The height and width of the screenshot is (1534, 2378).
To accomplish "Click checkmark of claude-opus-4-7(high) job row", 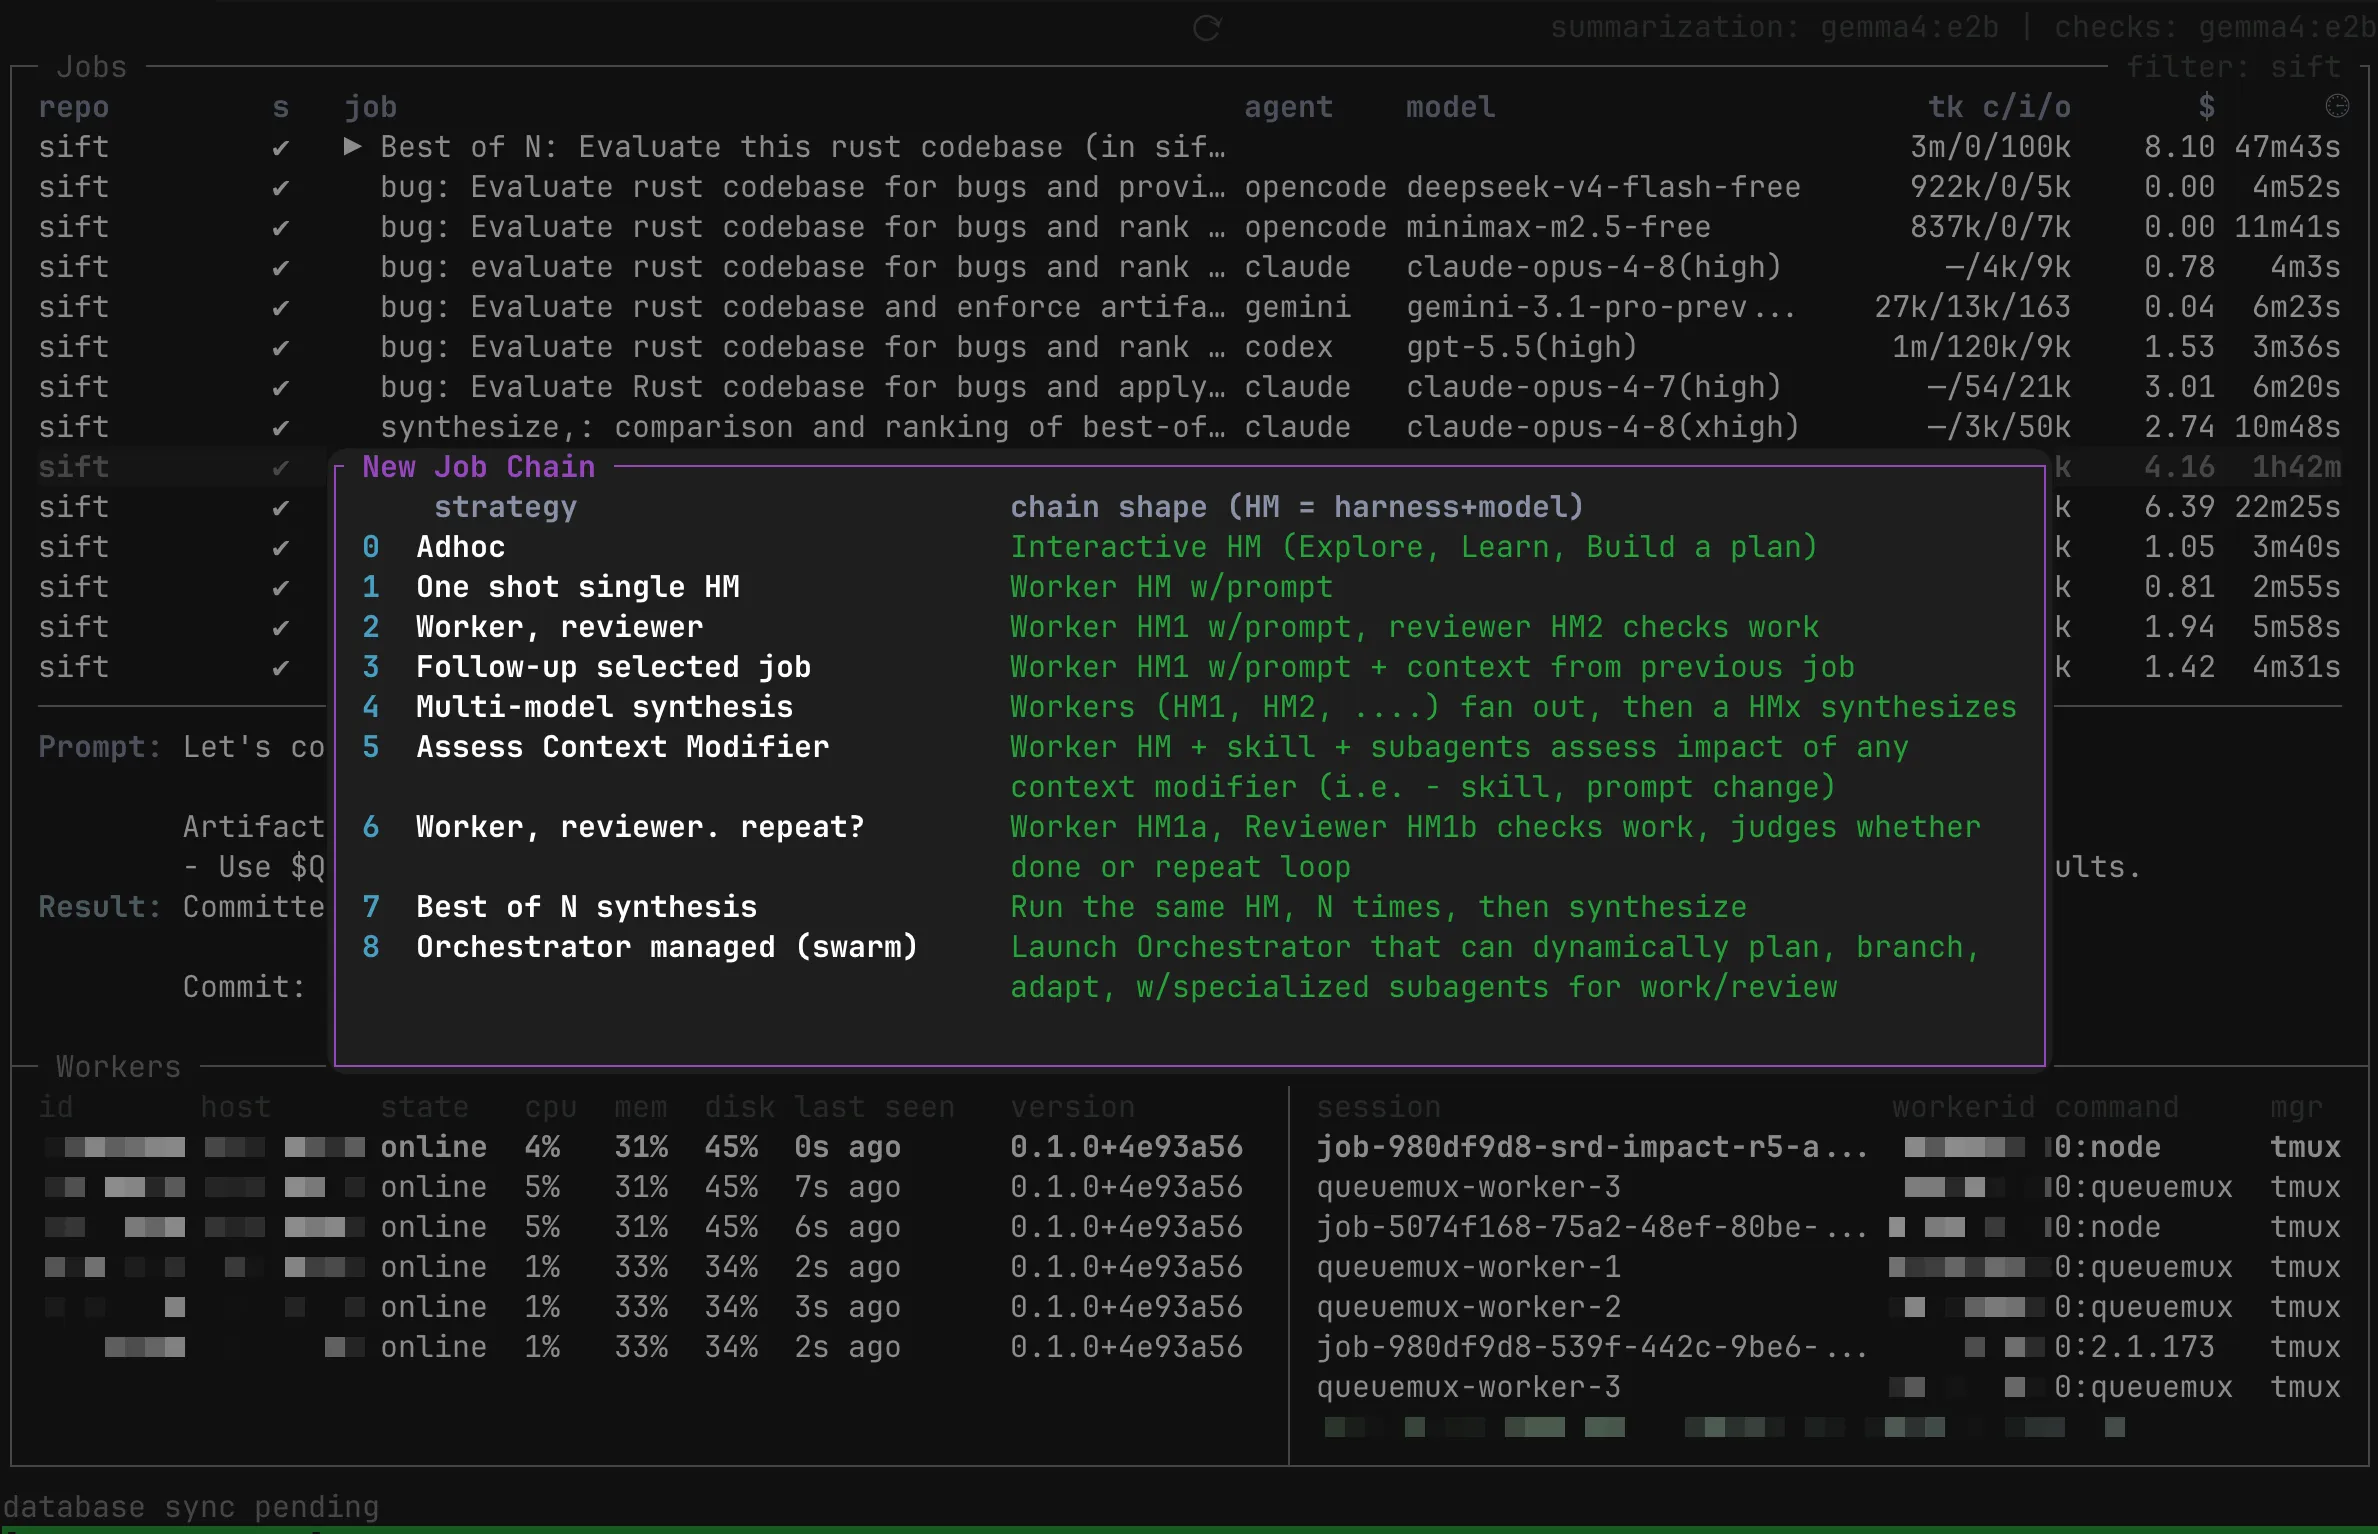I will (x=281, y=387).
